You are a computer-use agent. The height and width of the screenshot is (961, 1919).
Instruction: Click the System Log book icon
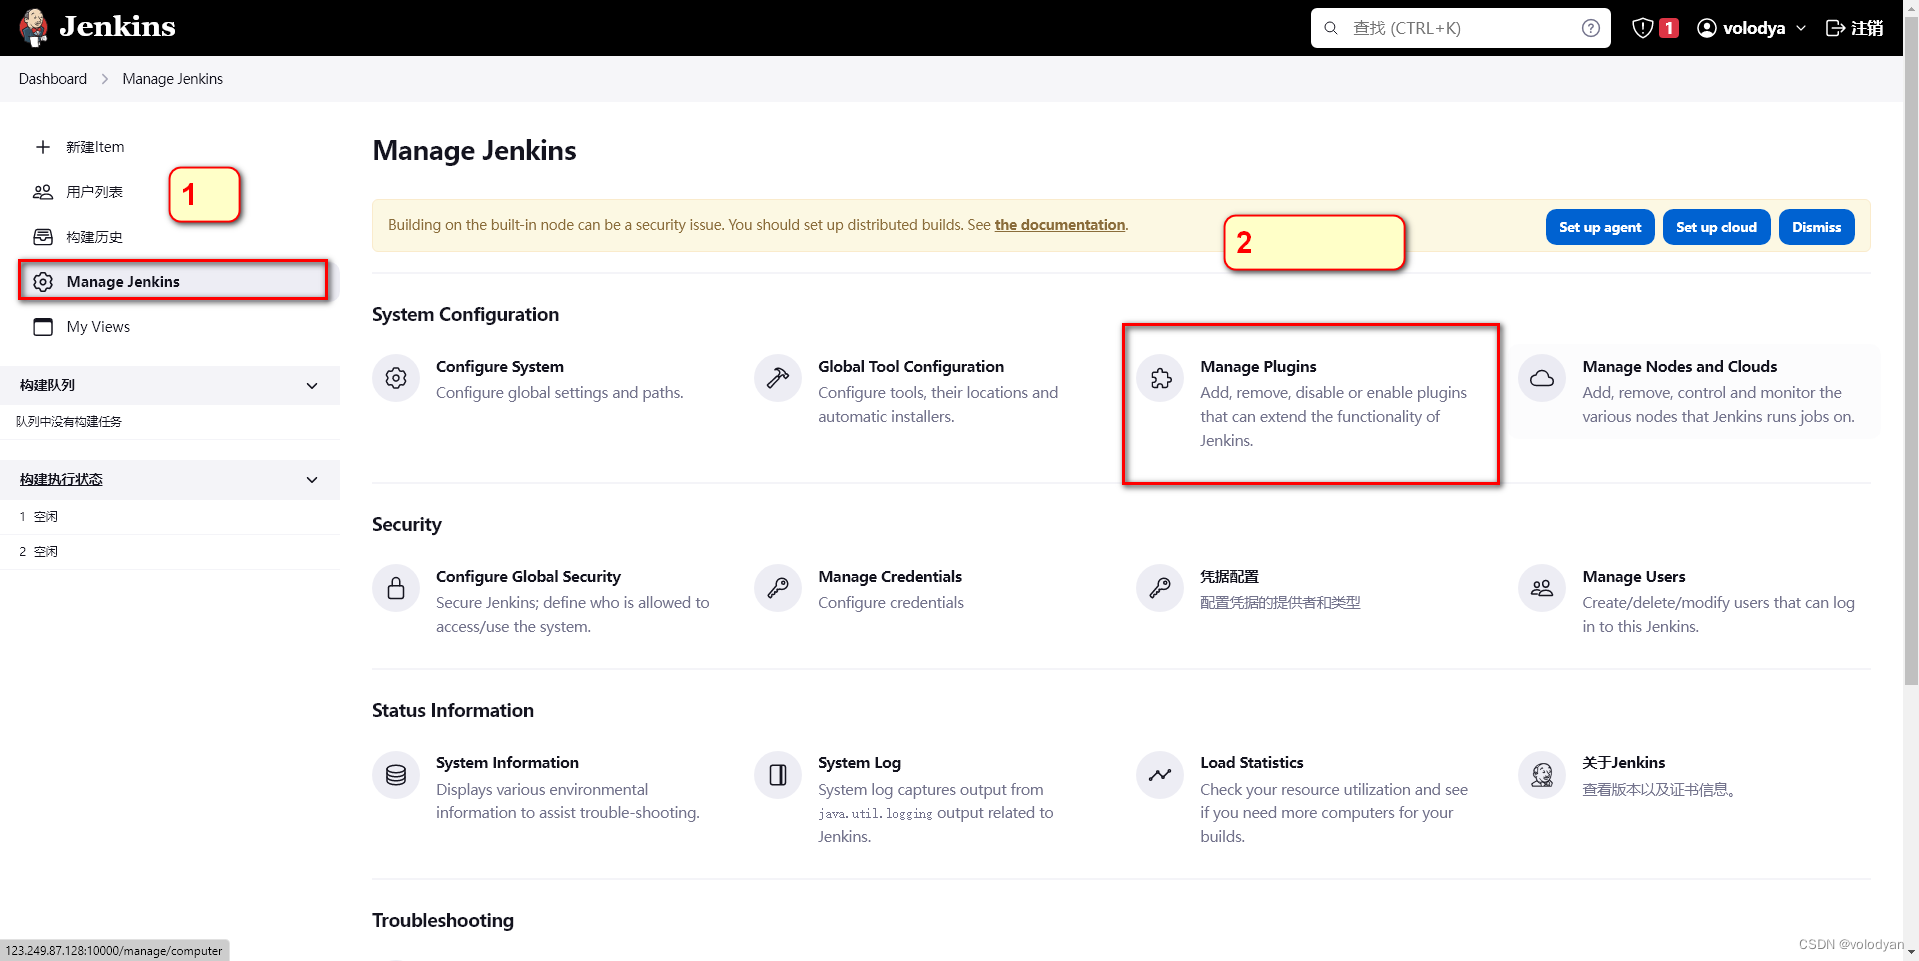778,775
